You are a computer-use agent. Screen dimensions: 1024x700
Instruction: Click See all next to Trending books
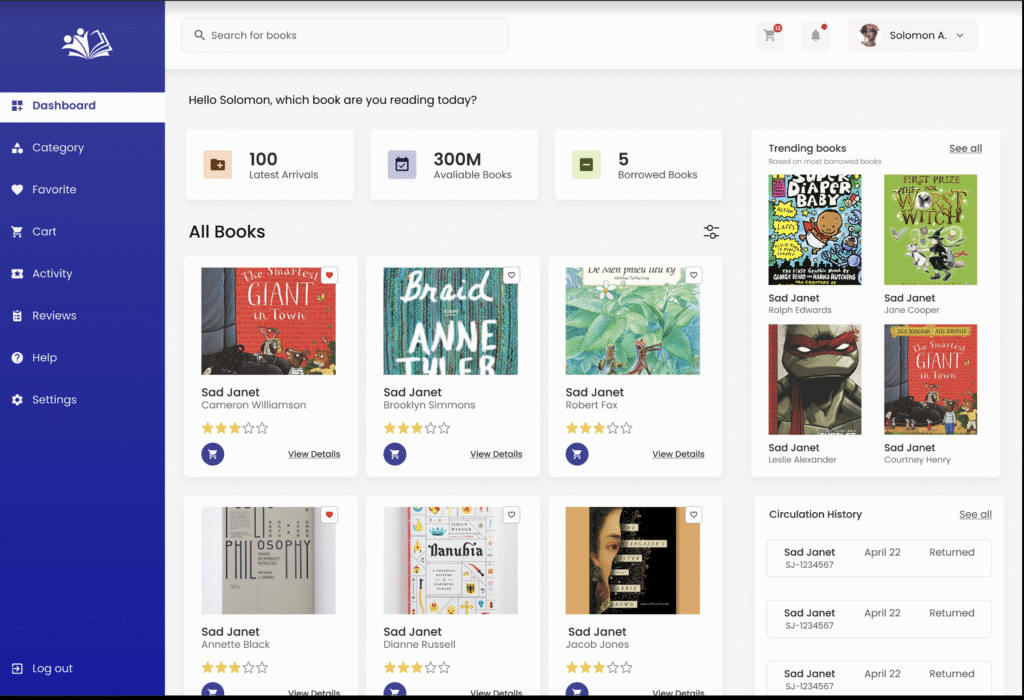tap(965, 149)
